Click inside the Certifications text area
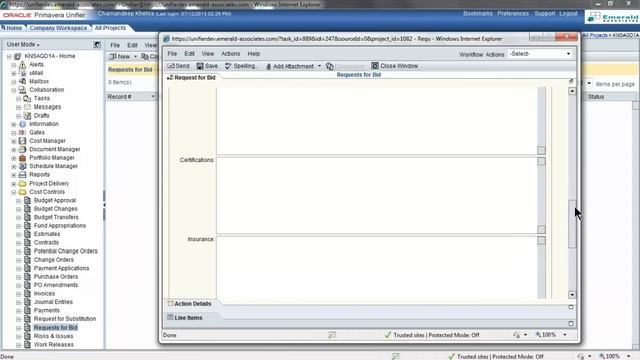 (x=377, y=195)
